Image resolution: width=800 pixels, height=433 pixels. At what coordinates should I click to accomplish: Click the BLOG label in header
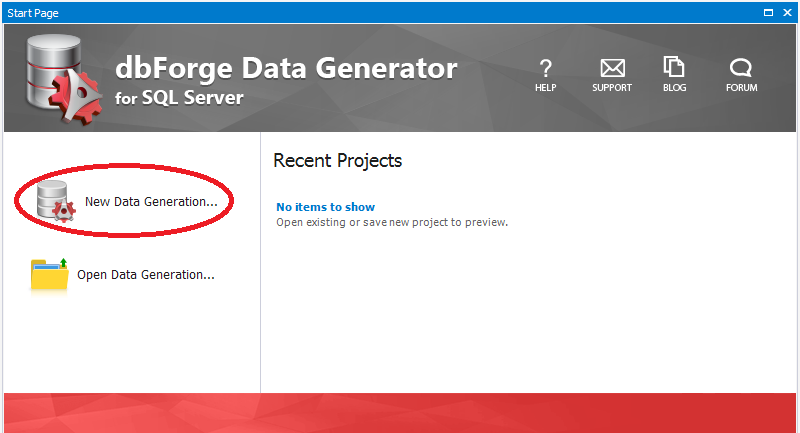tap(674, 88)
